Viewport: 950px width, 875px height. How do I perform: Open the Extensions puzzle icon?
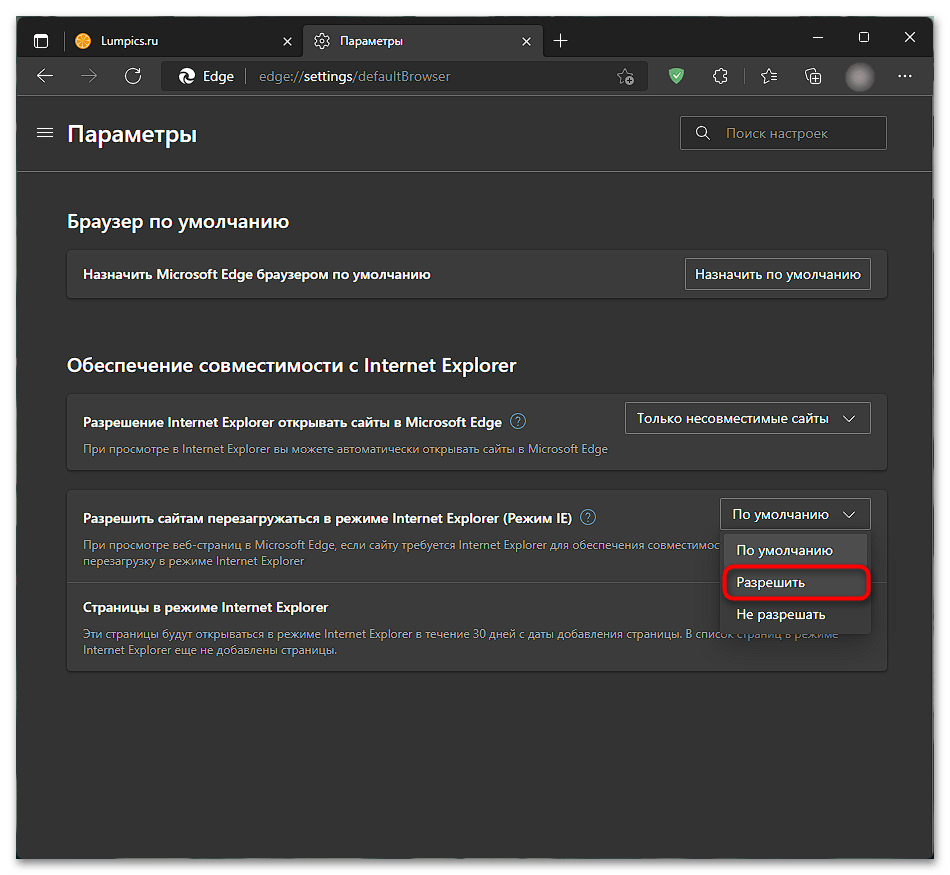coord(720,76)
